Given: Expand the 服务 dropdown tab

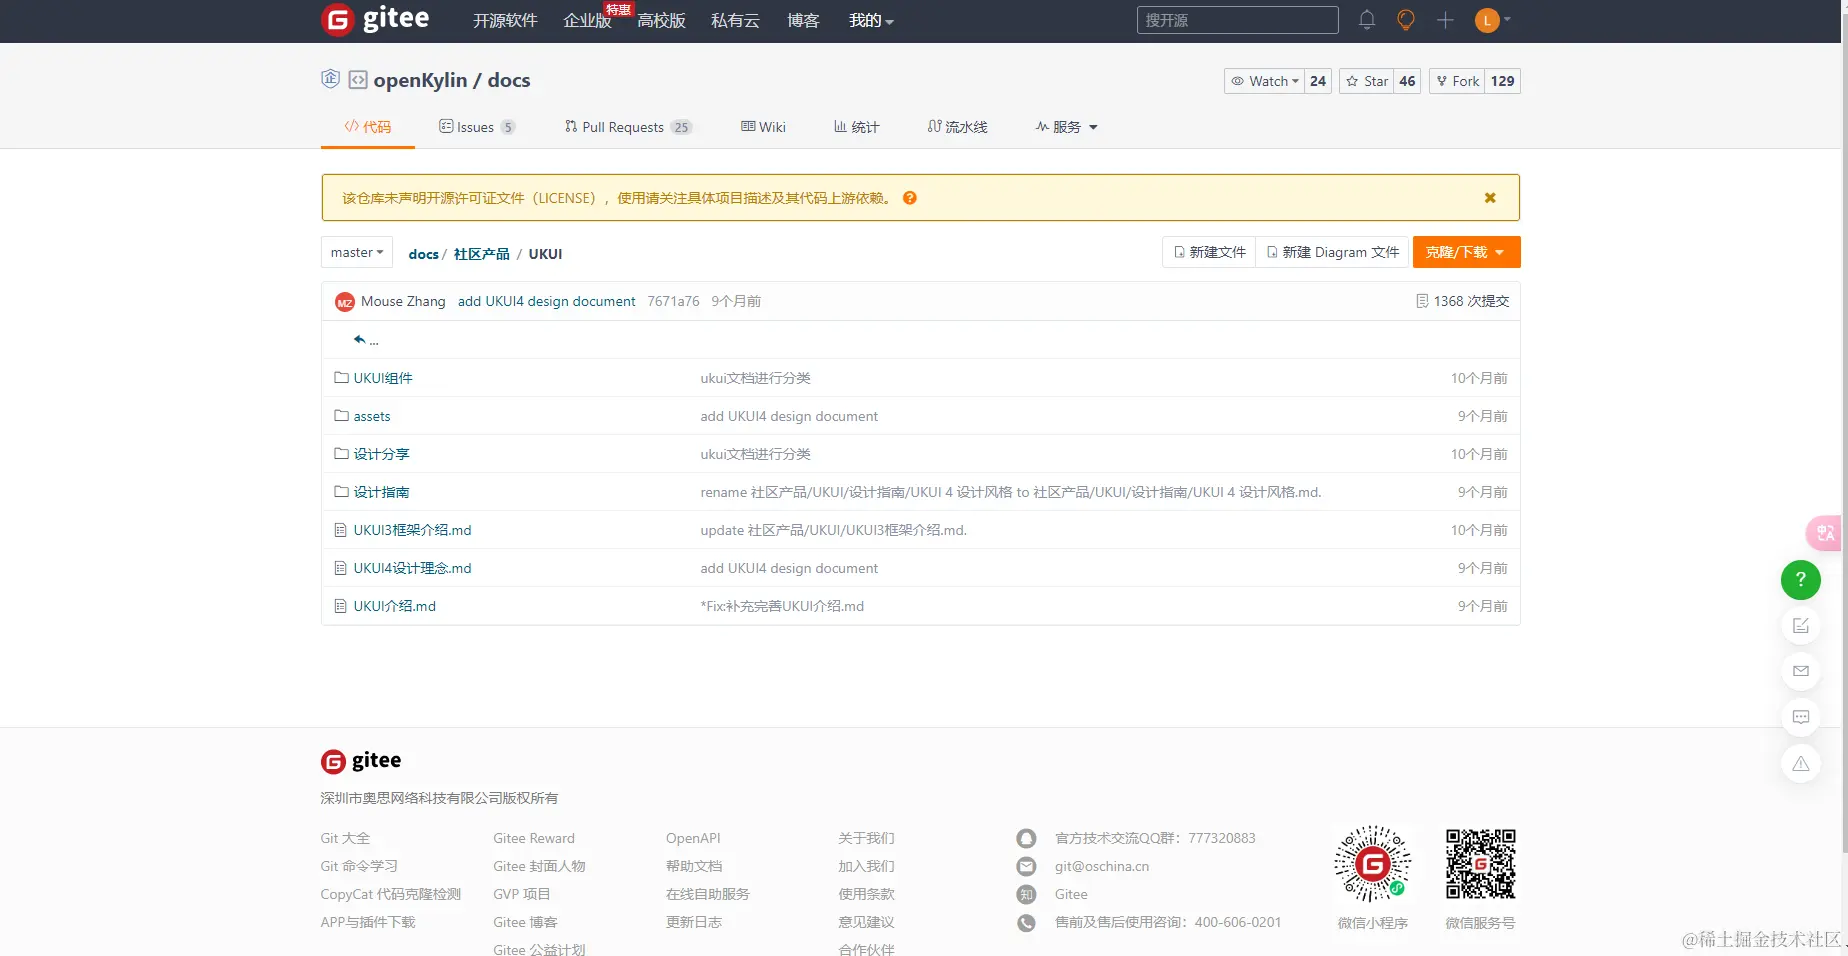Looking at the screenshot, I should (1067, 127).
